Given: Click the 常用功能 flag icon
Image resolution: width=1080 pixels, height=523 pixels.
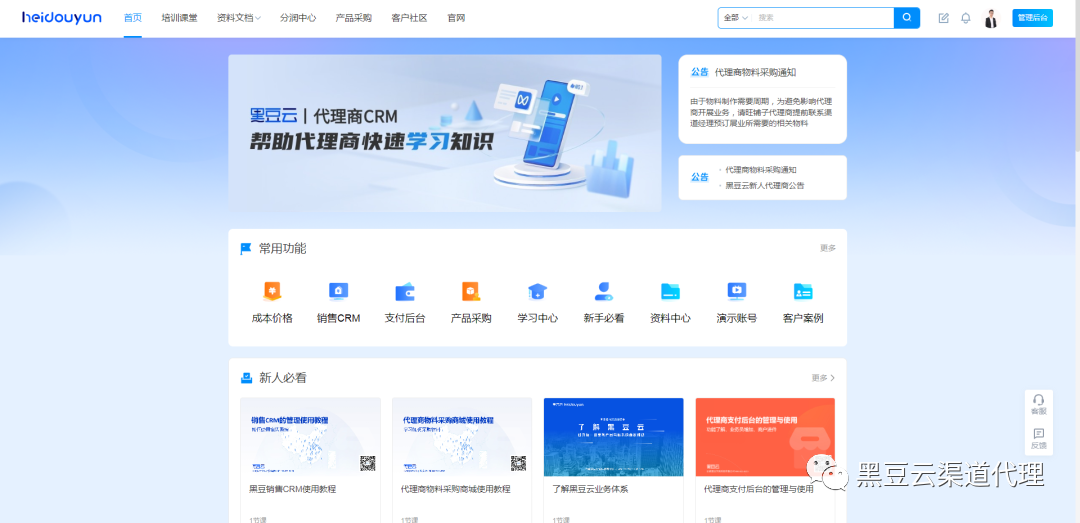Looking at the screenshot, I should tap(246, 249).
